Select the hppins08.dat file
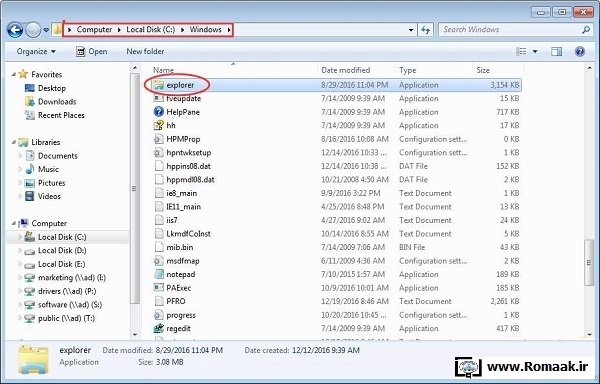The image size is (600, 384). tap(183, 166)
